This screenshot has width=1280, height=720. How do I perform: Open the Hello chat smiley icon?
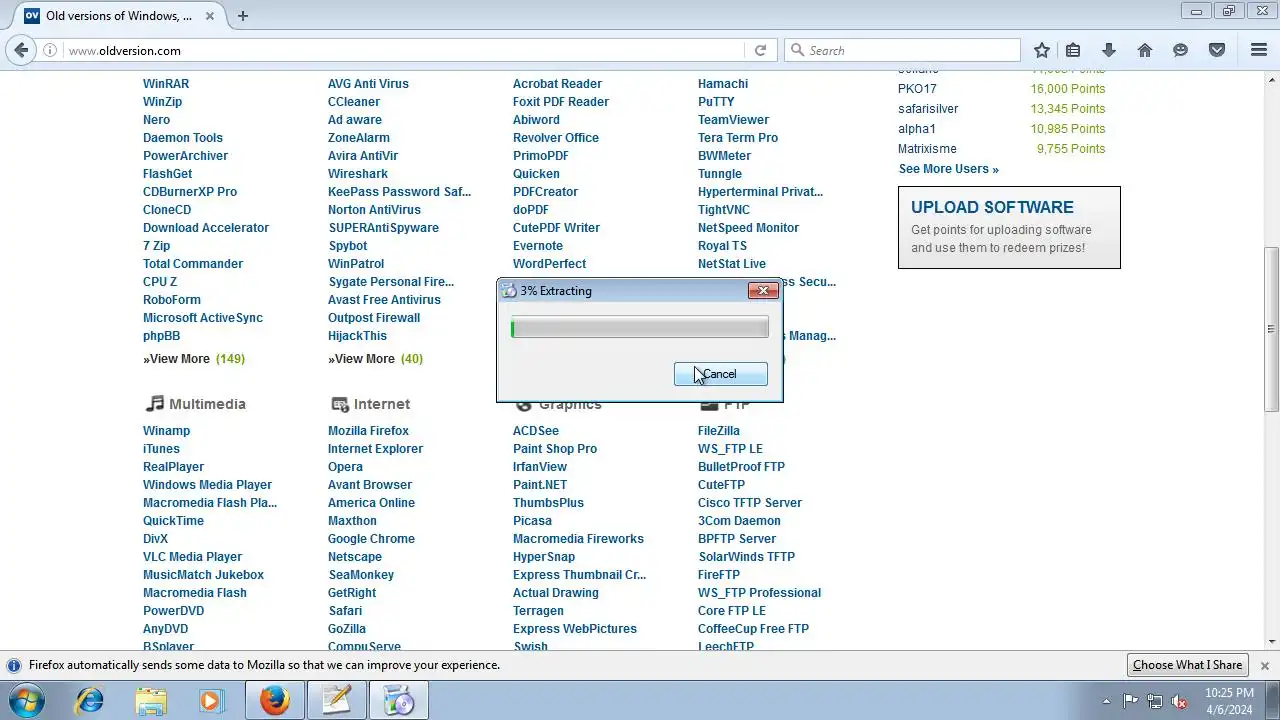pos(1181,50)
